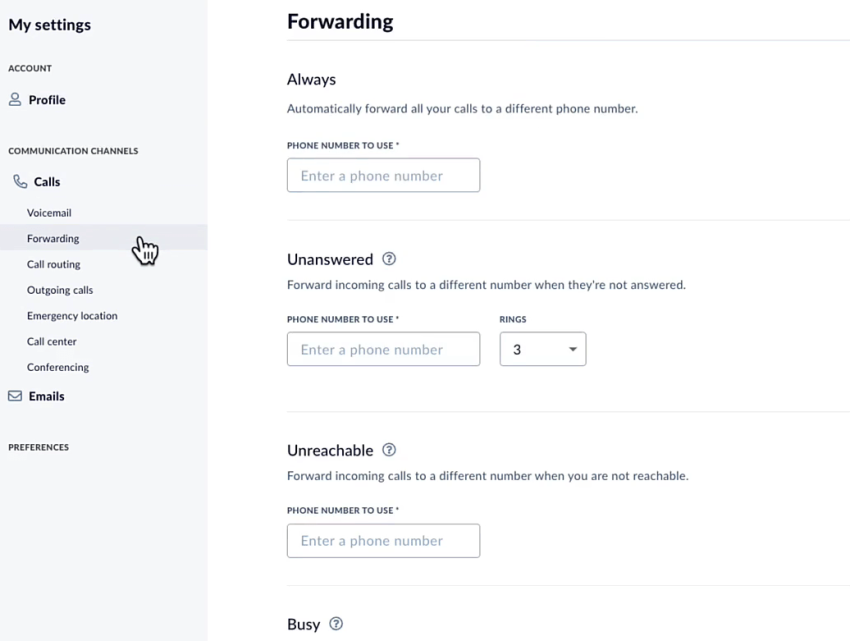Click the Profile person icon

[15, 99]
